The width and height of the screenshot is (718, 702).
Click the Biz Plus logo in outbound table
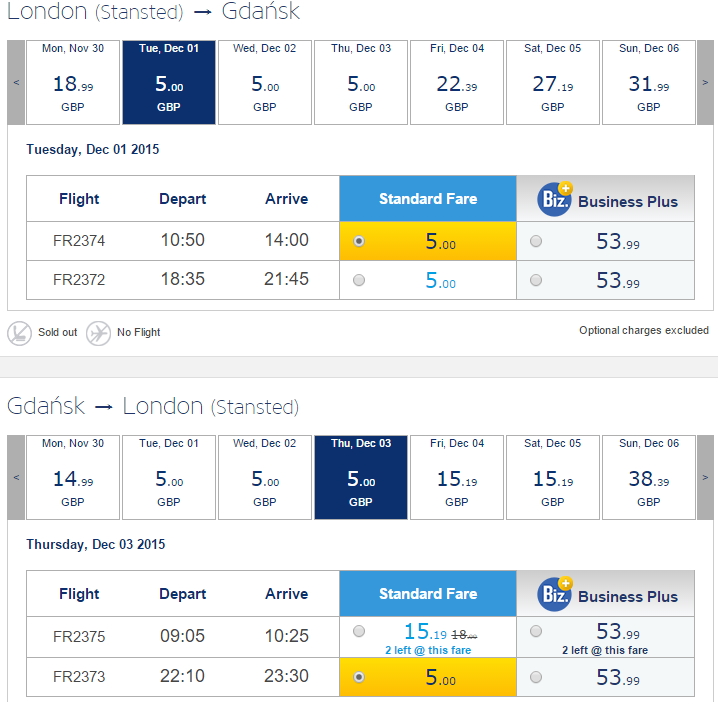[x=555, y=199]
